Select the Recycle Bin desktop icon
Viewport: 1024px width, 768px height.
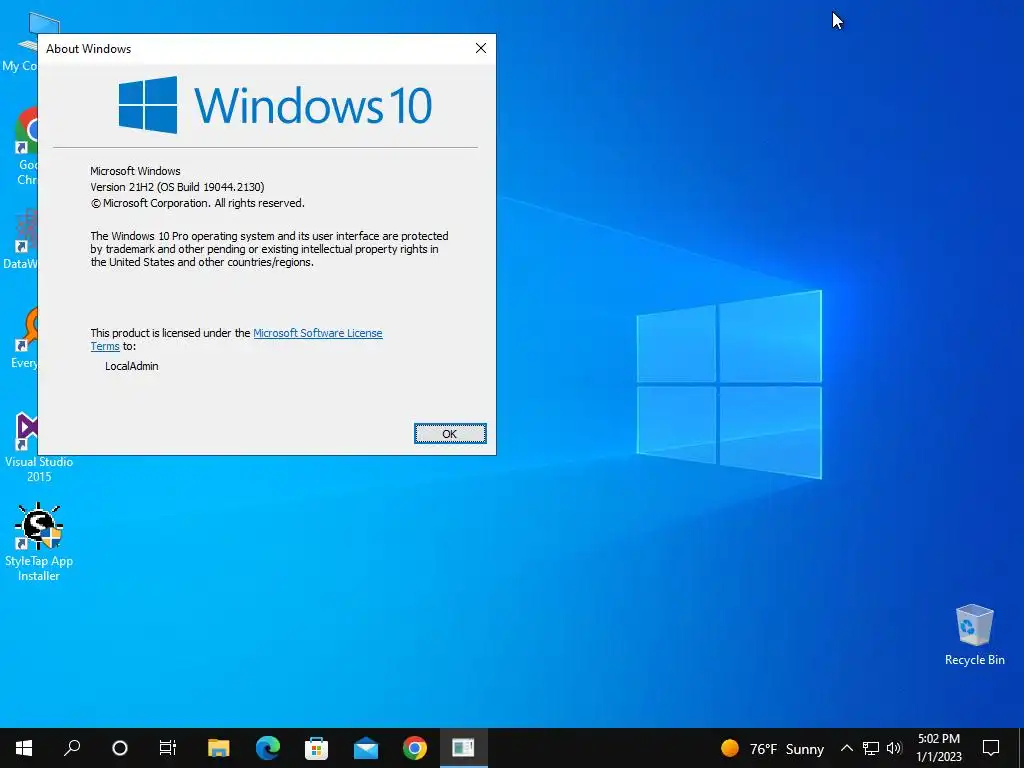(x=974, y=635)
